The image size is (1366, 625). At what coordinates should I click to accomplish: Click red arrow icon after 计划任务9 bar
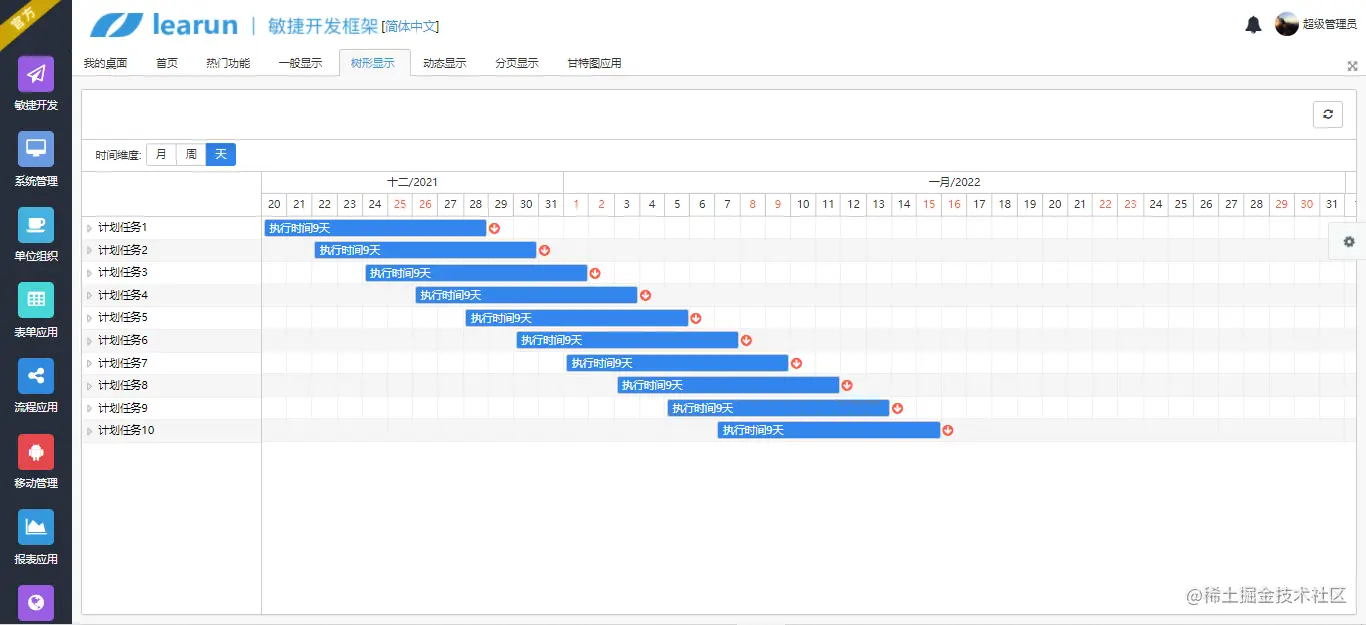pyautogui.click(x=897, y=408)
